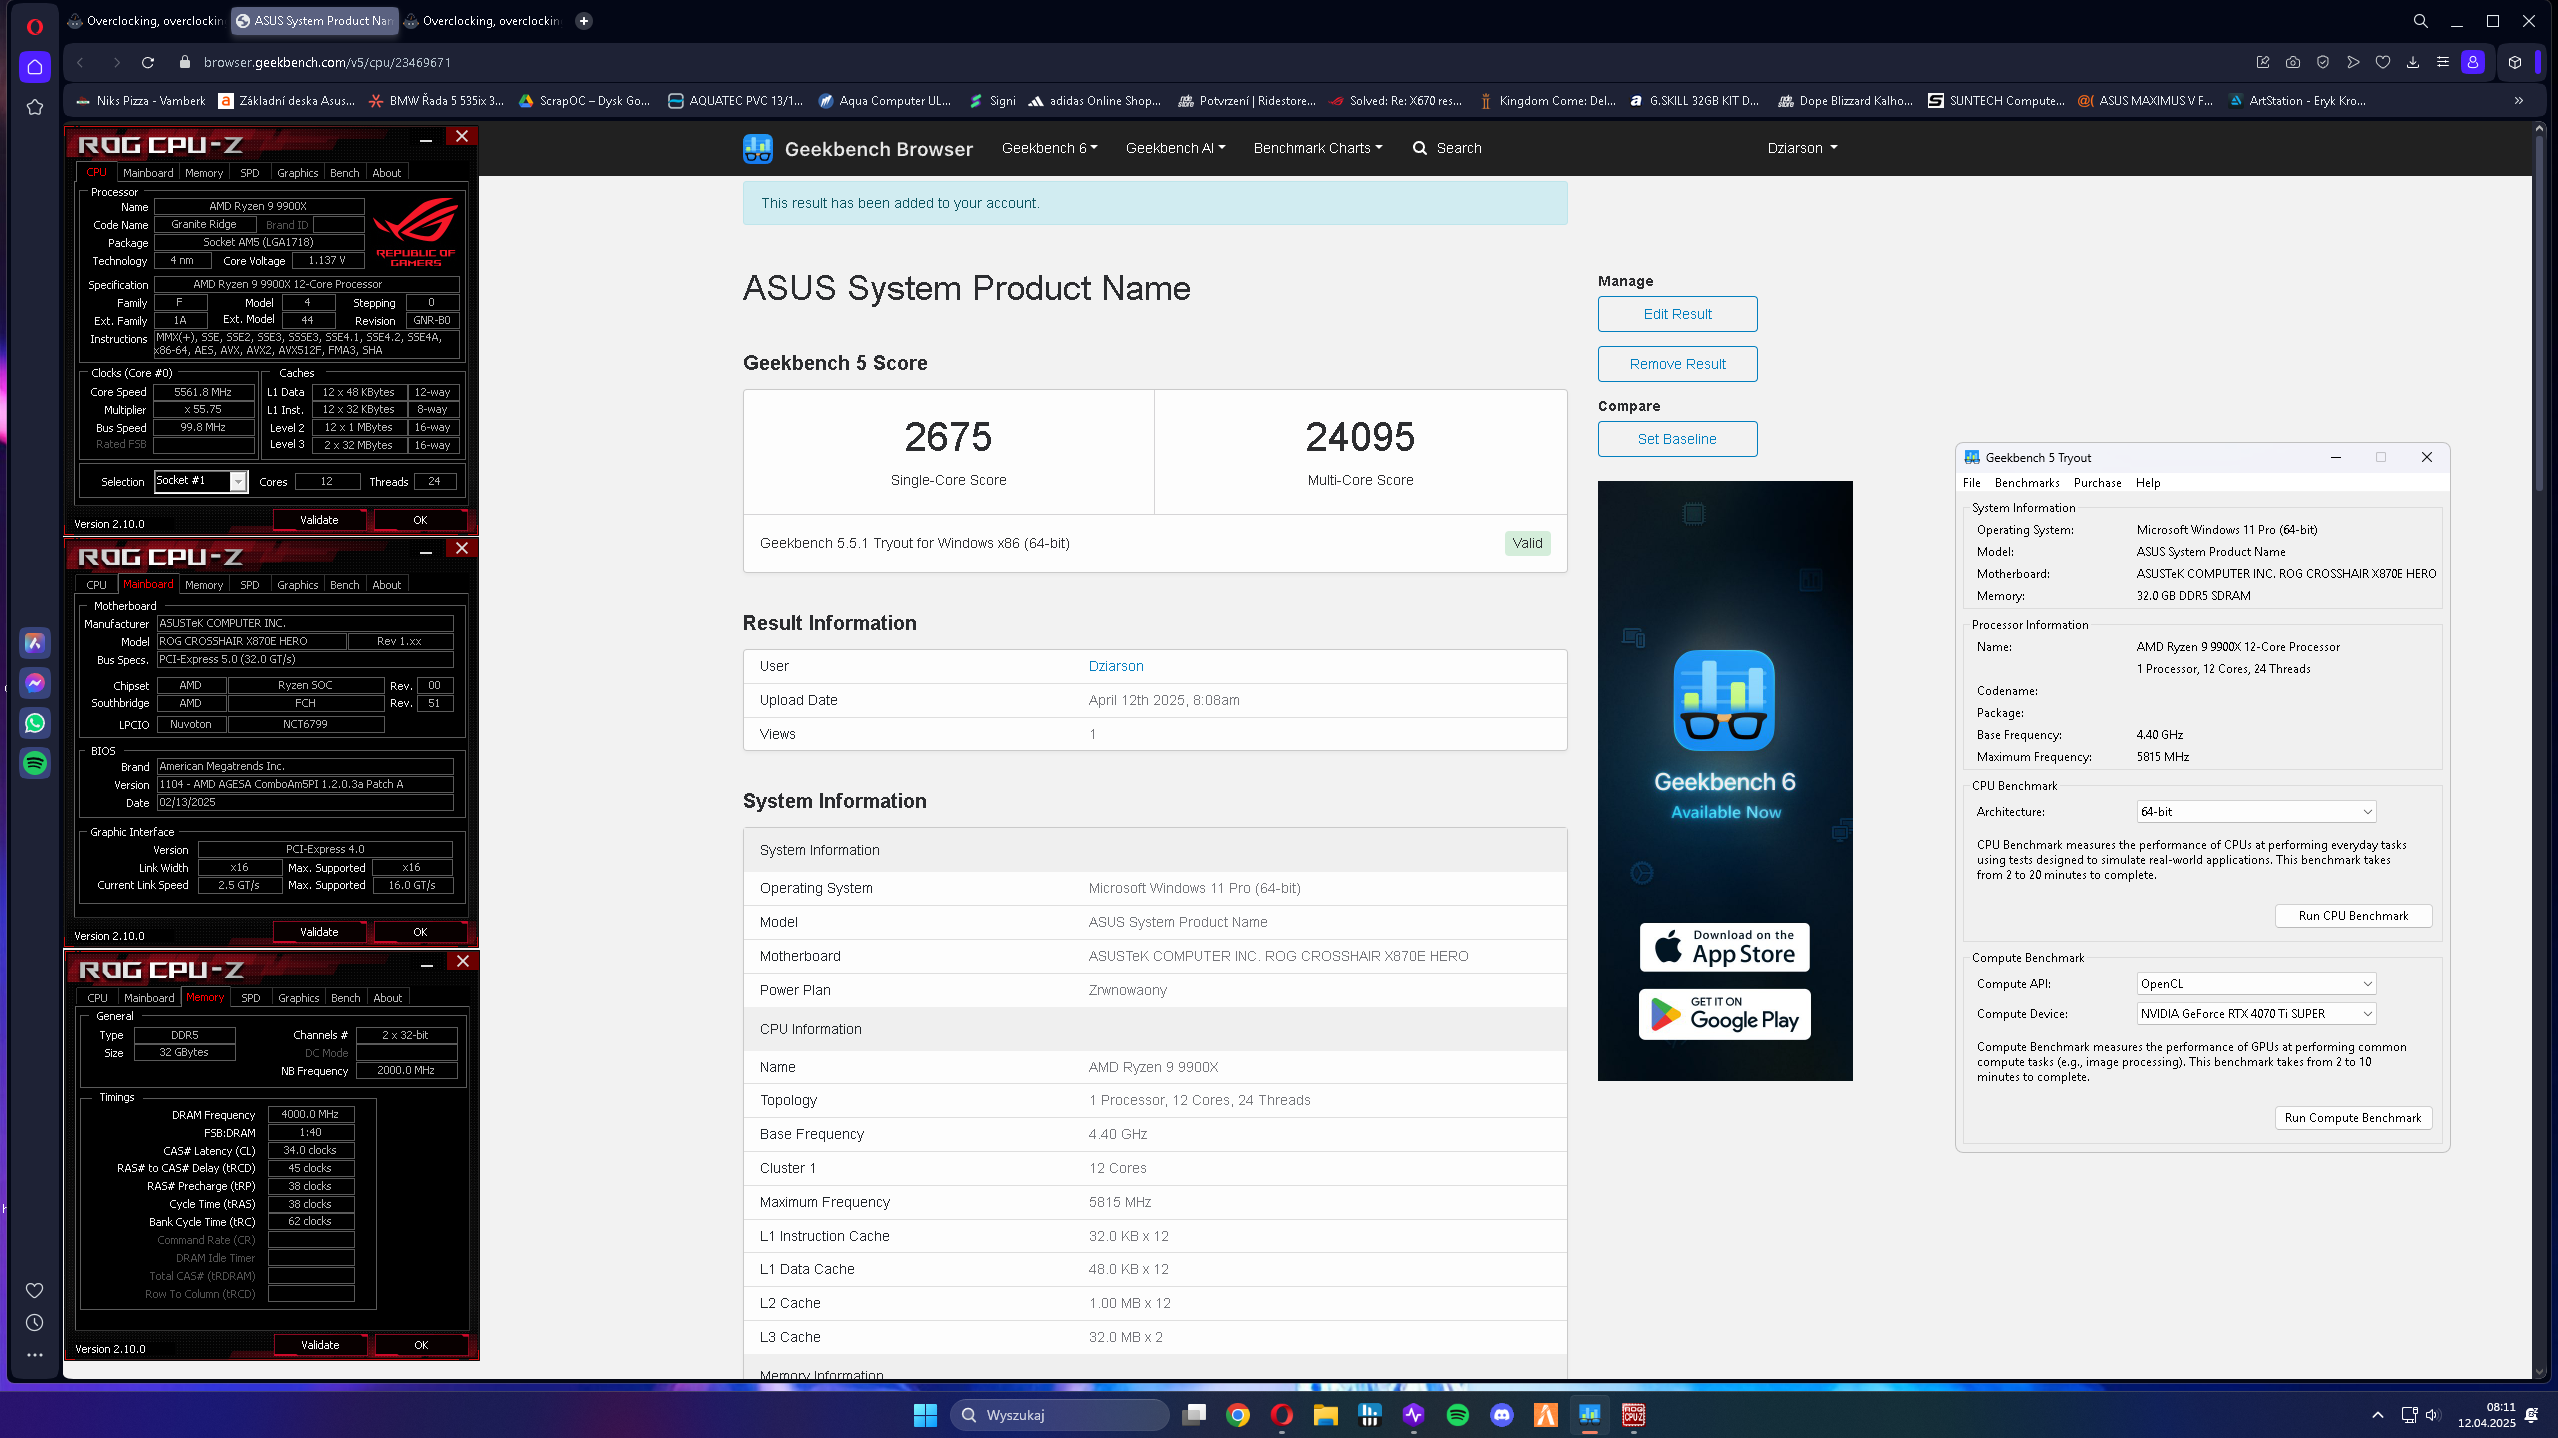The width and height of the screenshot is (2558, 1438).
Task: Click Get it on Google Play badge
Action: 1724,1014
